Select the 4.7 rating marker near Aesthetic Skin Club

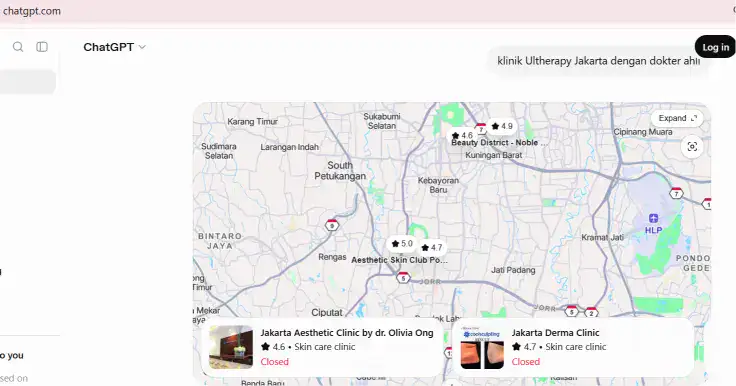pos(432,247)
